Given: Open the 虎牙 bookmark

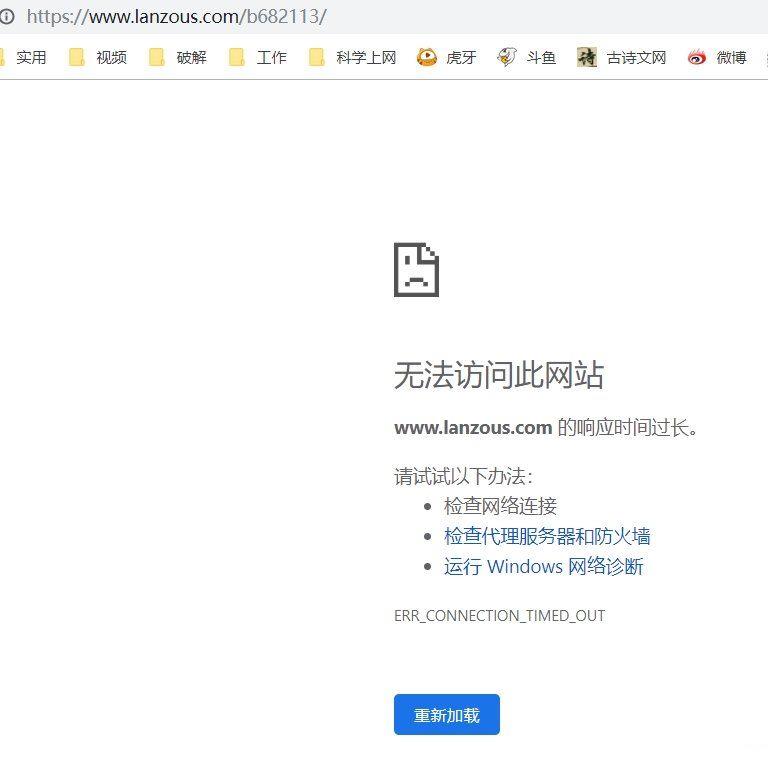Looking at the screenshot, I should click(x=447, y=57).
